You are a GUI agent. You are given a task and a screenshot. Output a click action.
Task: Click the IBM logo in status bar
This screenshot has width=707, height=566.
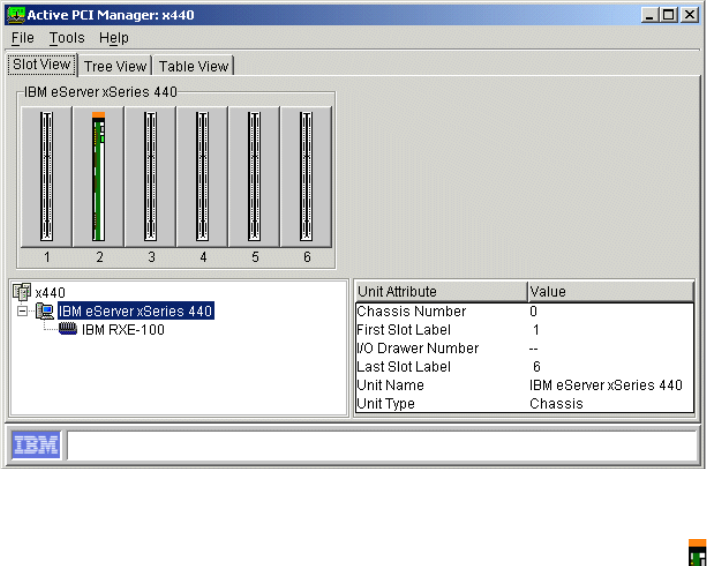(x=36, y=445)
